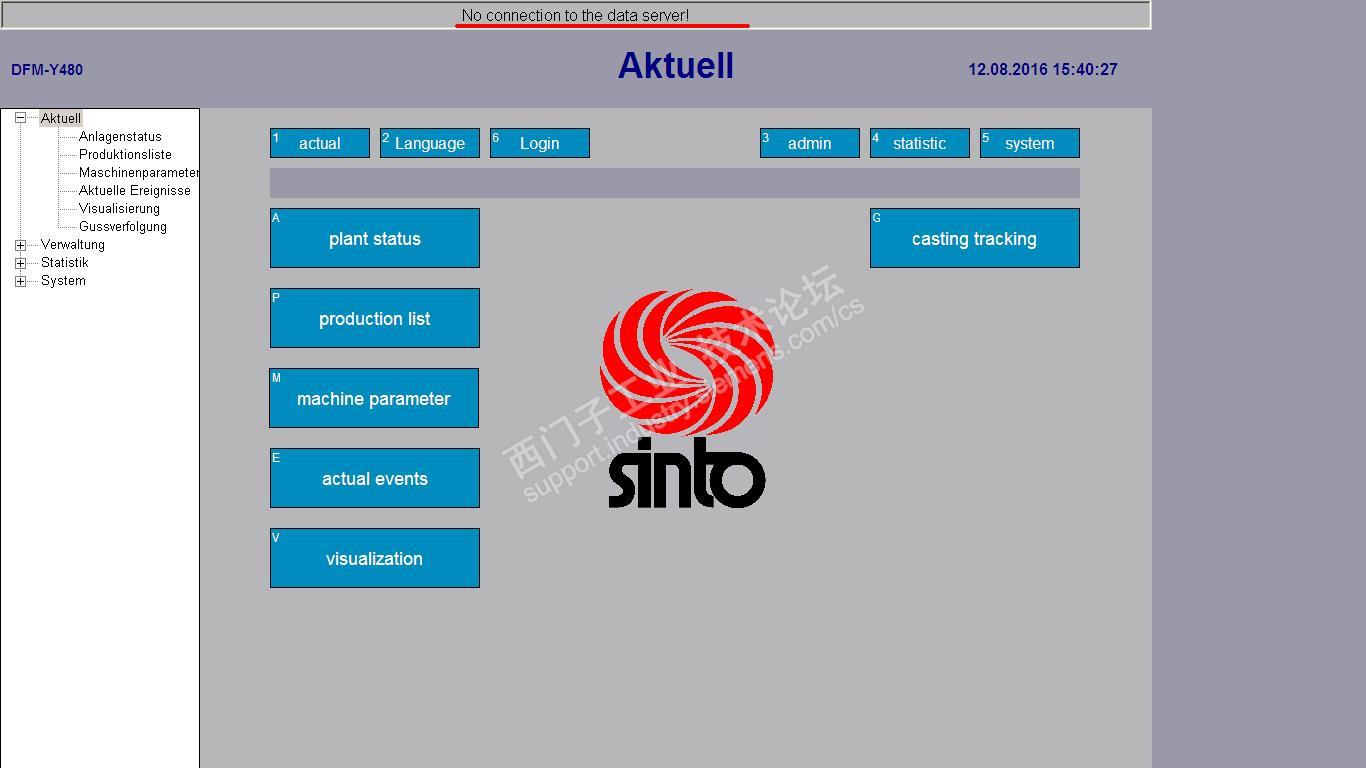Click the Sinto logo image
Image resolution: width=1366 pixels, height=768 pixels.
tap(687, 398)
